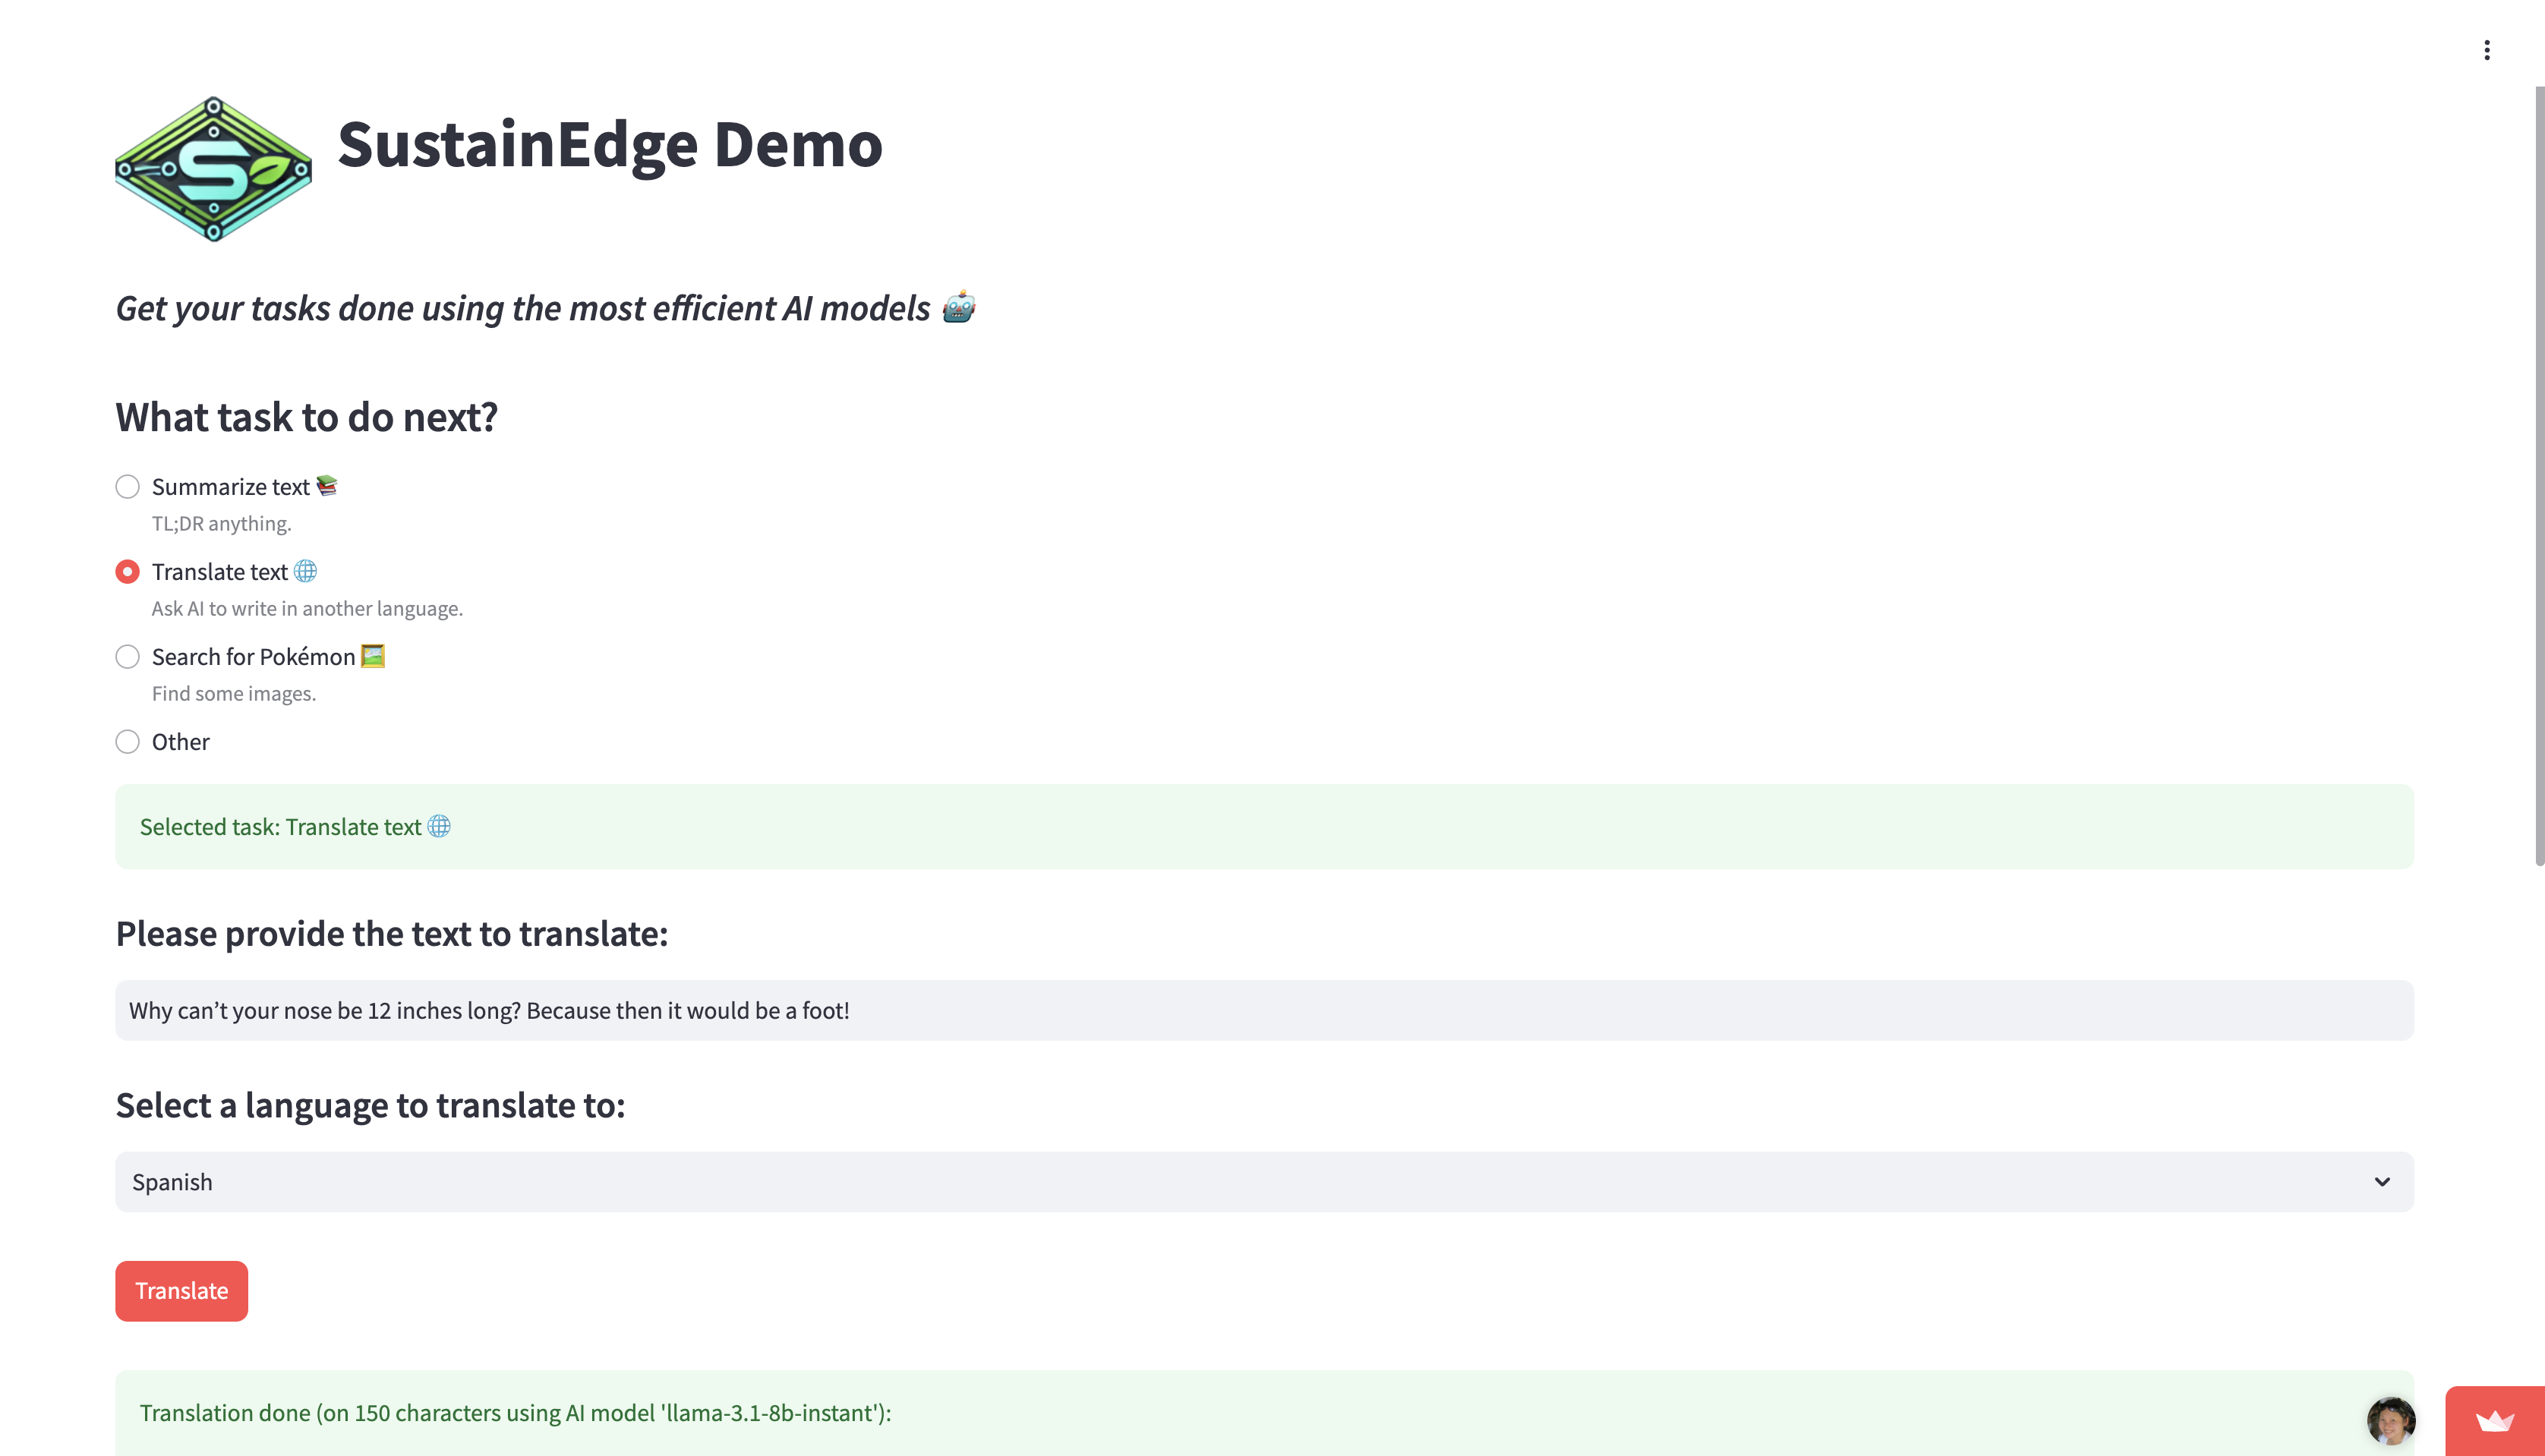Click the Selected task green banner
The width and height of the screenshot is (2545, 1456).
coord(1264,827)
